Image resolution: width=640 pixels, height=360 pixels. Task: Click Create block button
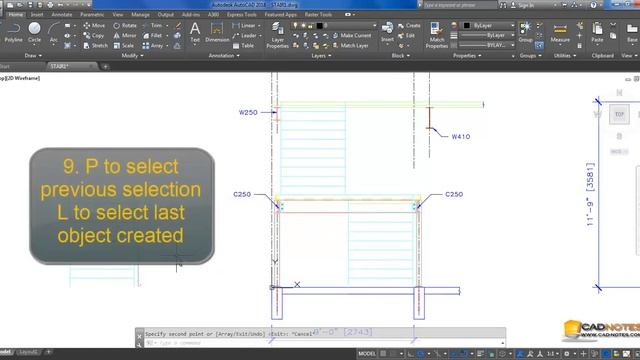click(409, 25)
